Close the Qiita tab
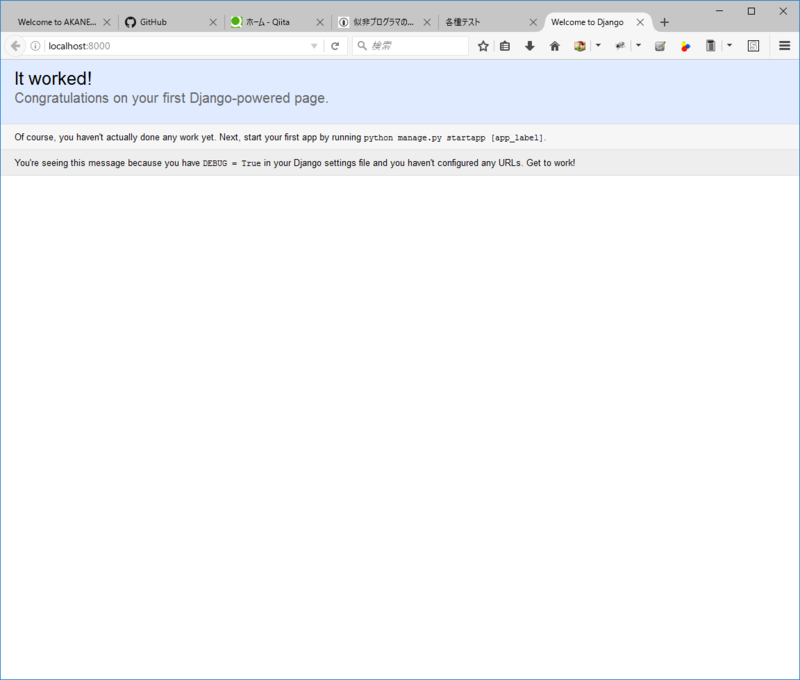 [320, 22]
